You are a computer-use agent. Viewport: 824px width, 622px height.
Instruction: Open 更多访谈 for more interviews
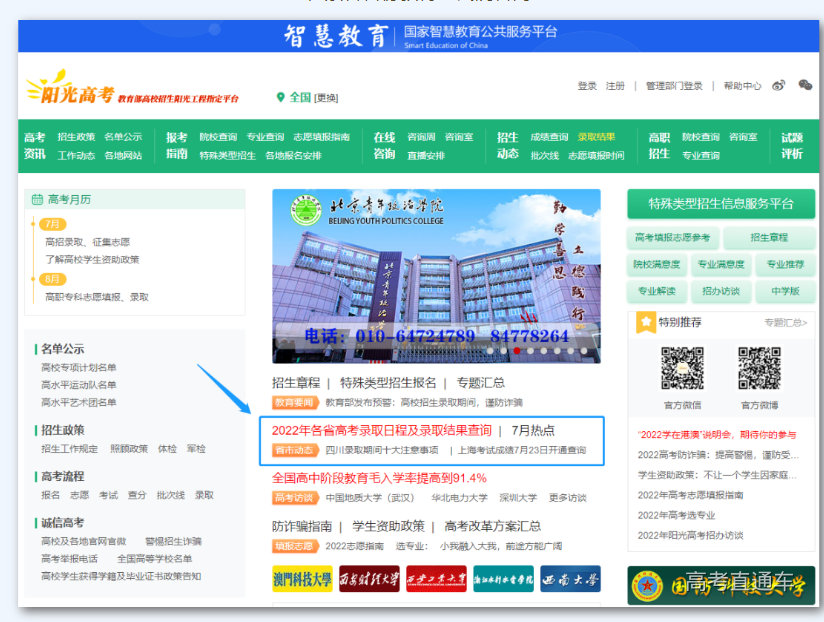click(x=567, y=498)
